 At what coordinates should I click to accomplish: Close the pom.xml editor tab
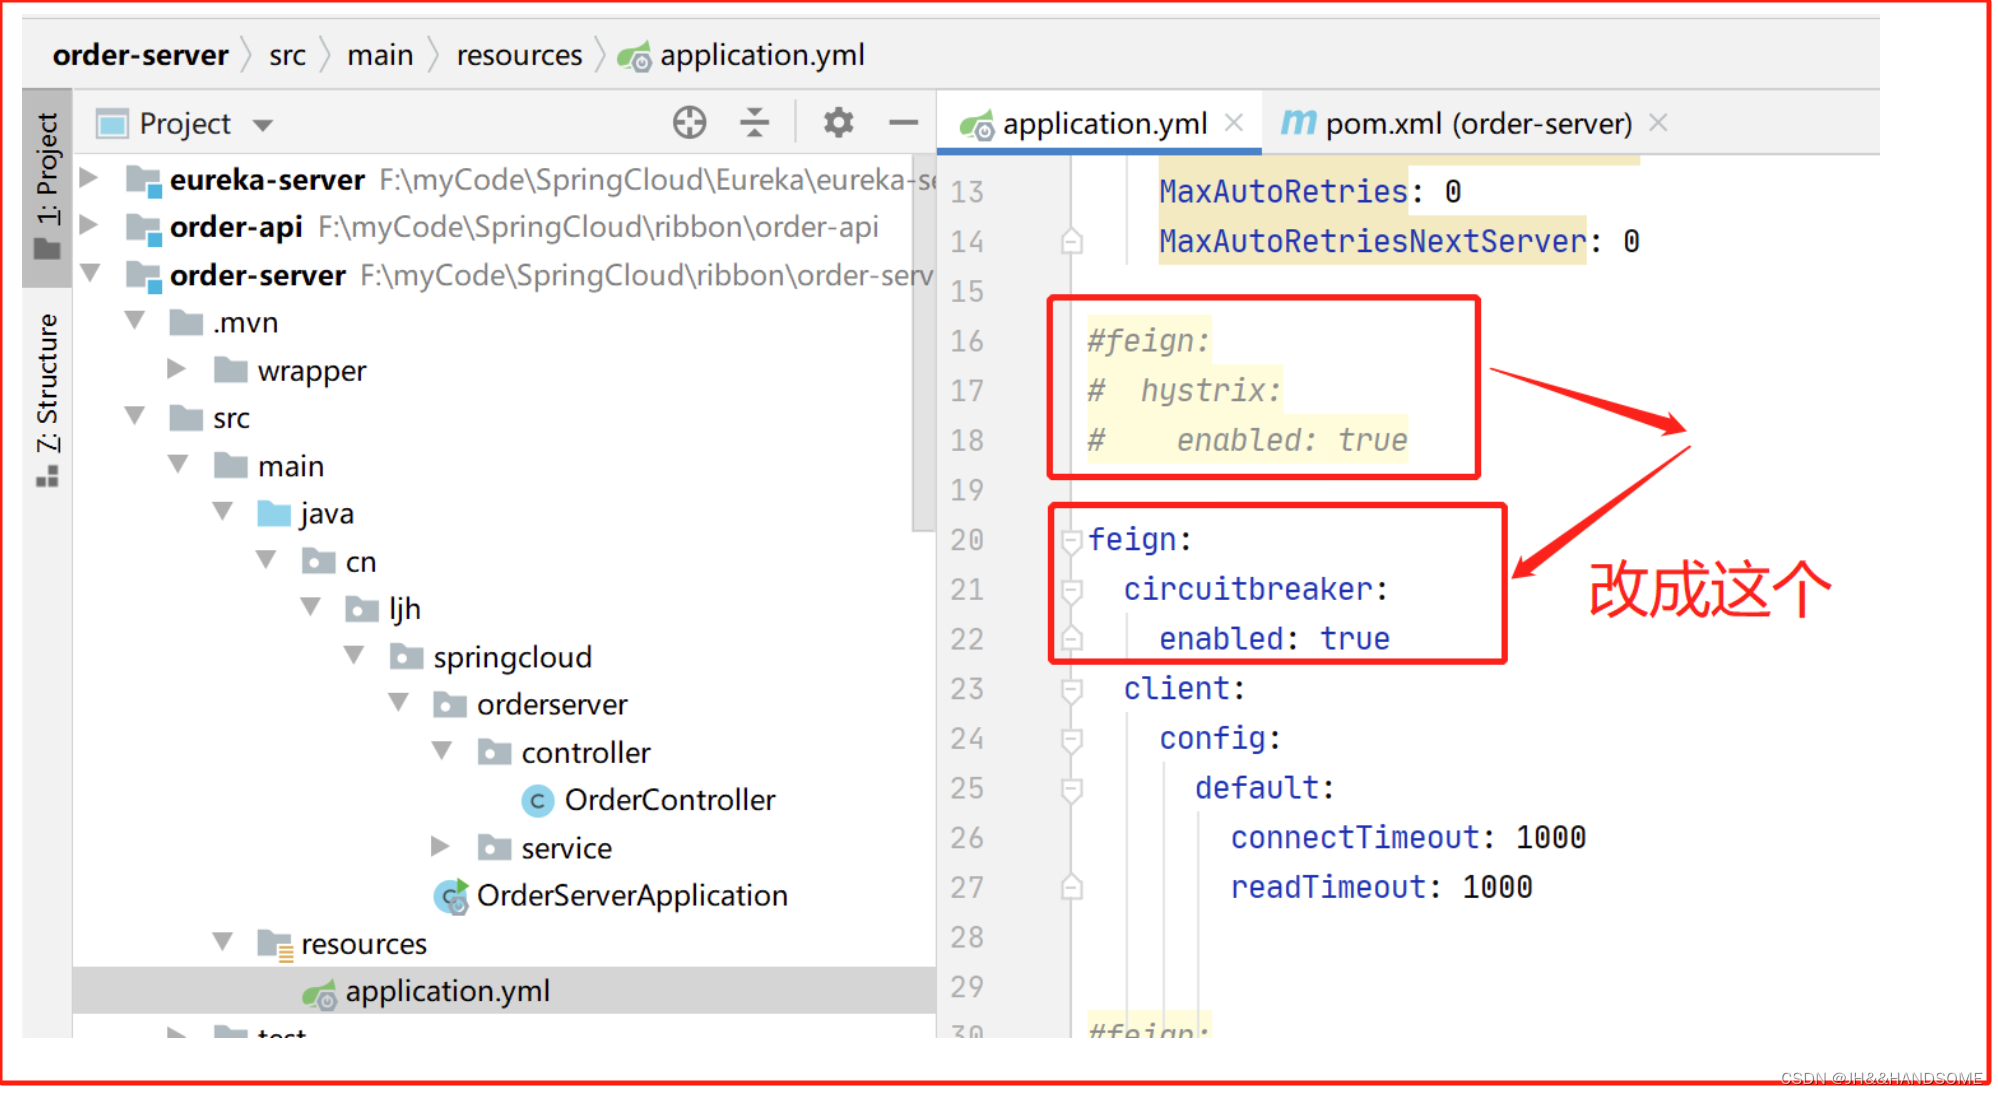tap(1658, 123)
